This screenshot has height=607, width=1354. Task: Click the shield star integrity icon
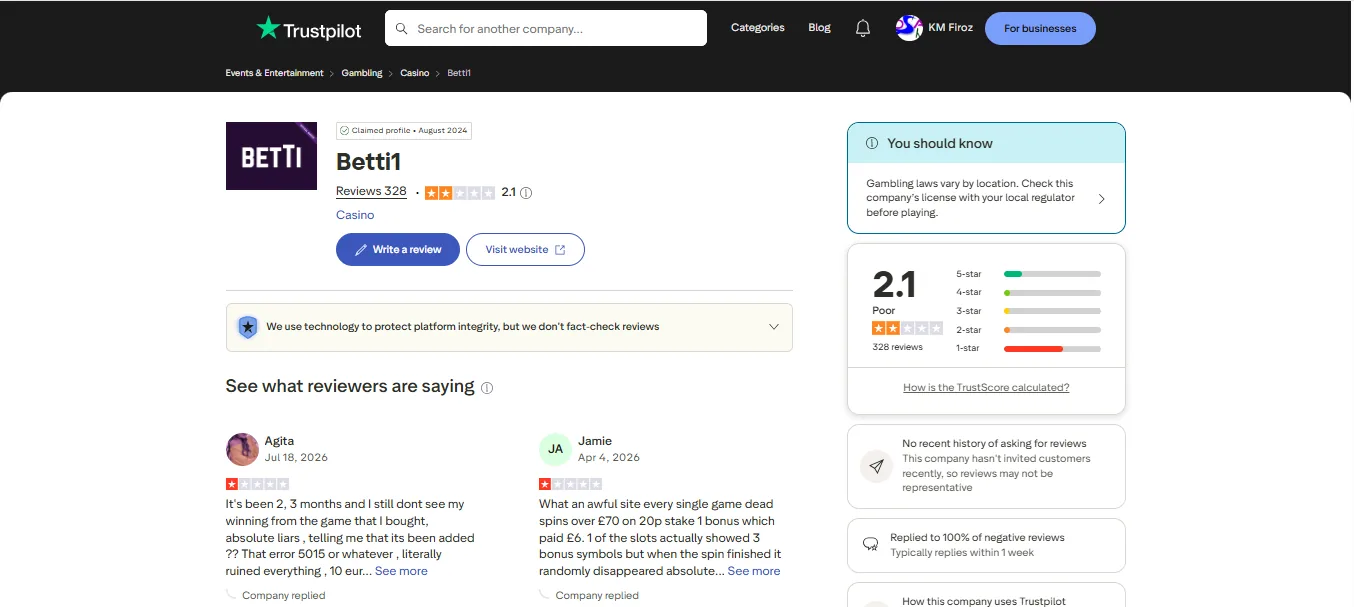click(x=248, y=327)
